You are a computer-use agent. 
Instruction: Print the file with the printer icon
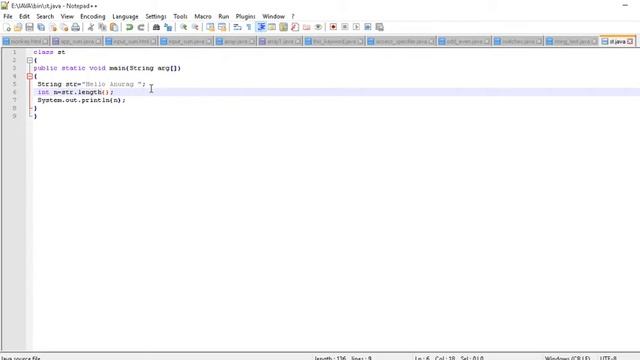76,27
